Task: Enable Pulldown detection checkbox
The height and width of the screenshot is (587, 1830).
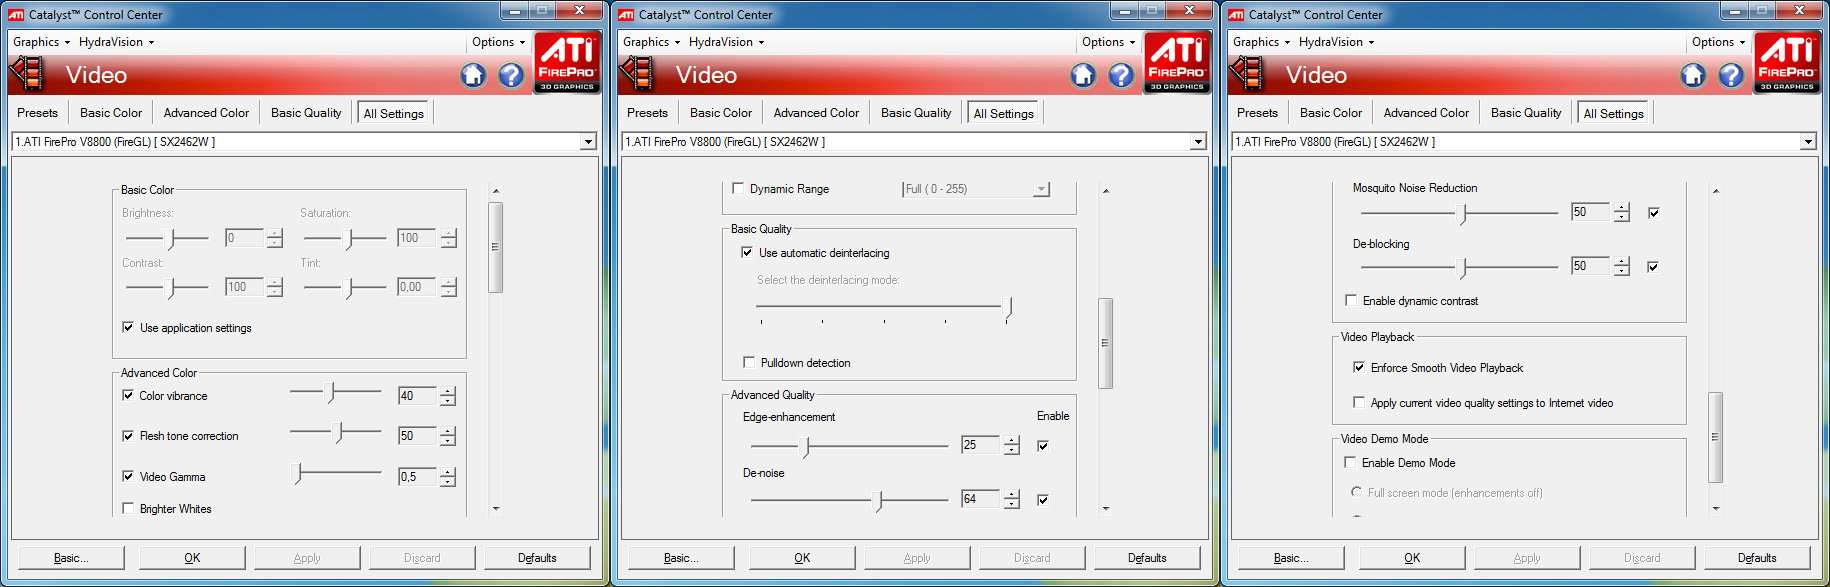Action: (749, 362)
